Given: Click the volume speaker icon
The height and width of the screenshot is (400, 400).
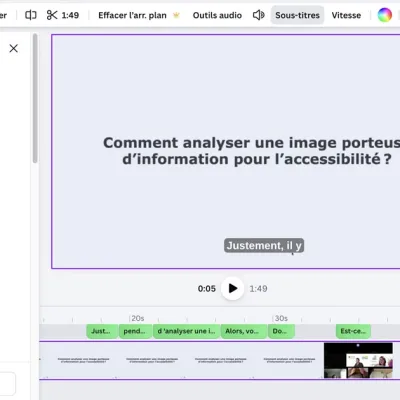Looking at the screenshot, I should (258, 15).
